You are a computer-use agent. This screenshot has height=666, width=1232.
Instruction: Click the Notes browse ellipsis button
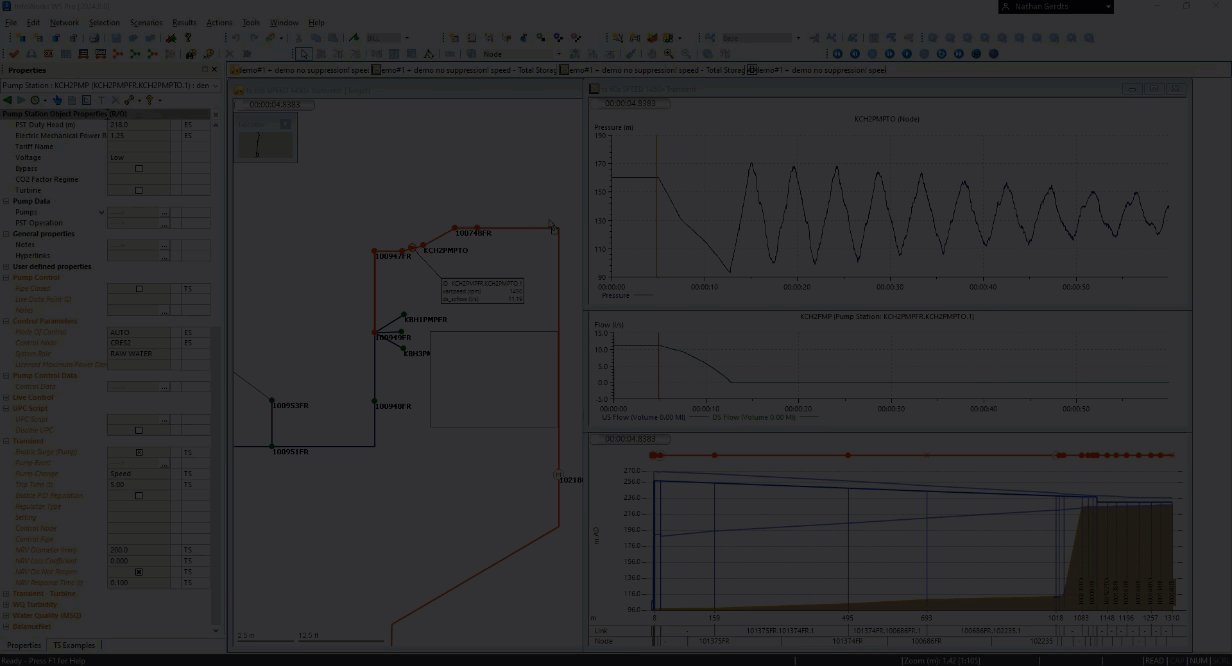pyautogui.click(x=164, y=245)
